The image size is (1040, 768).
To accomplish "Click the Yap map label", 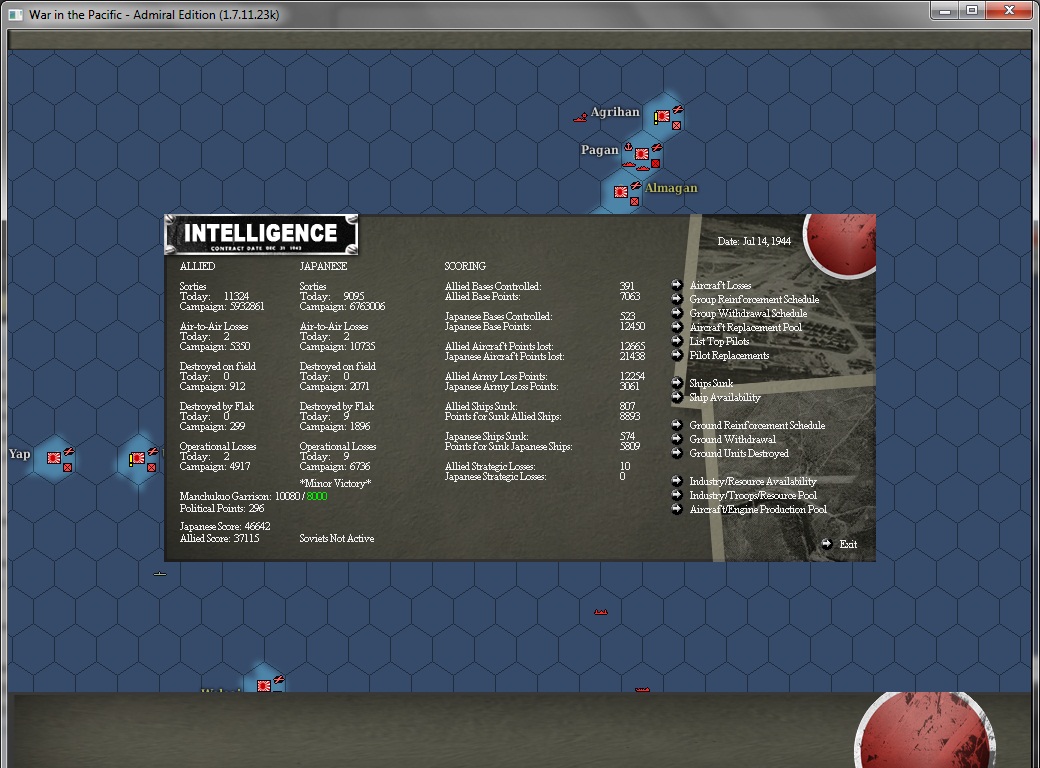I will [x=19, y=454].
